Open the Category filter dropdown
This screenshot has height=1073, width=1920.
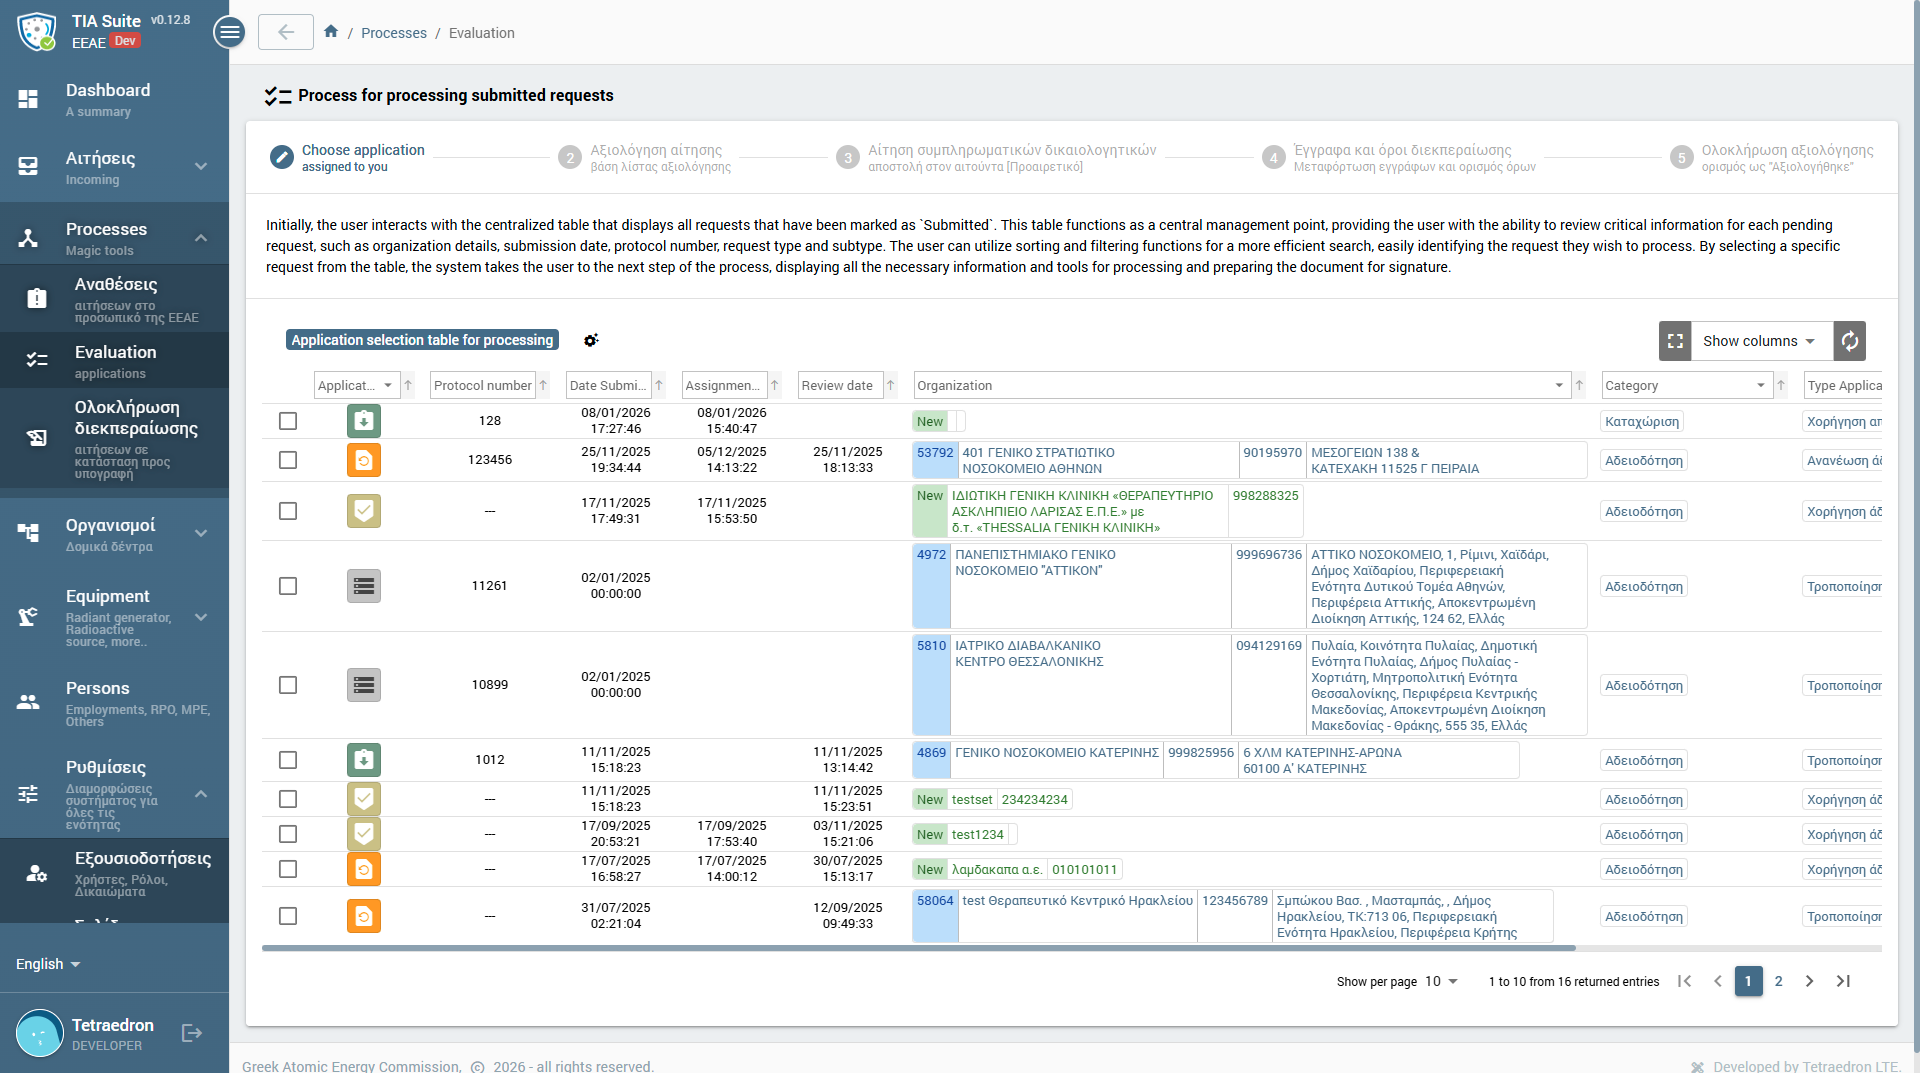pos(1685,386)
